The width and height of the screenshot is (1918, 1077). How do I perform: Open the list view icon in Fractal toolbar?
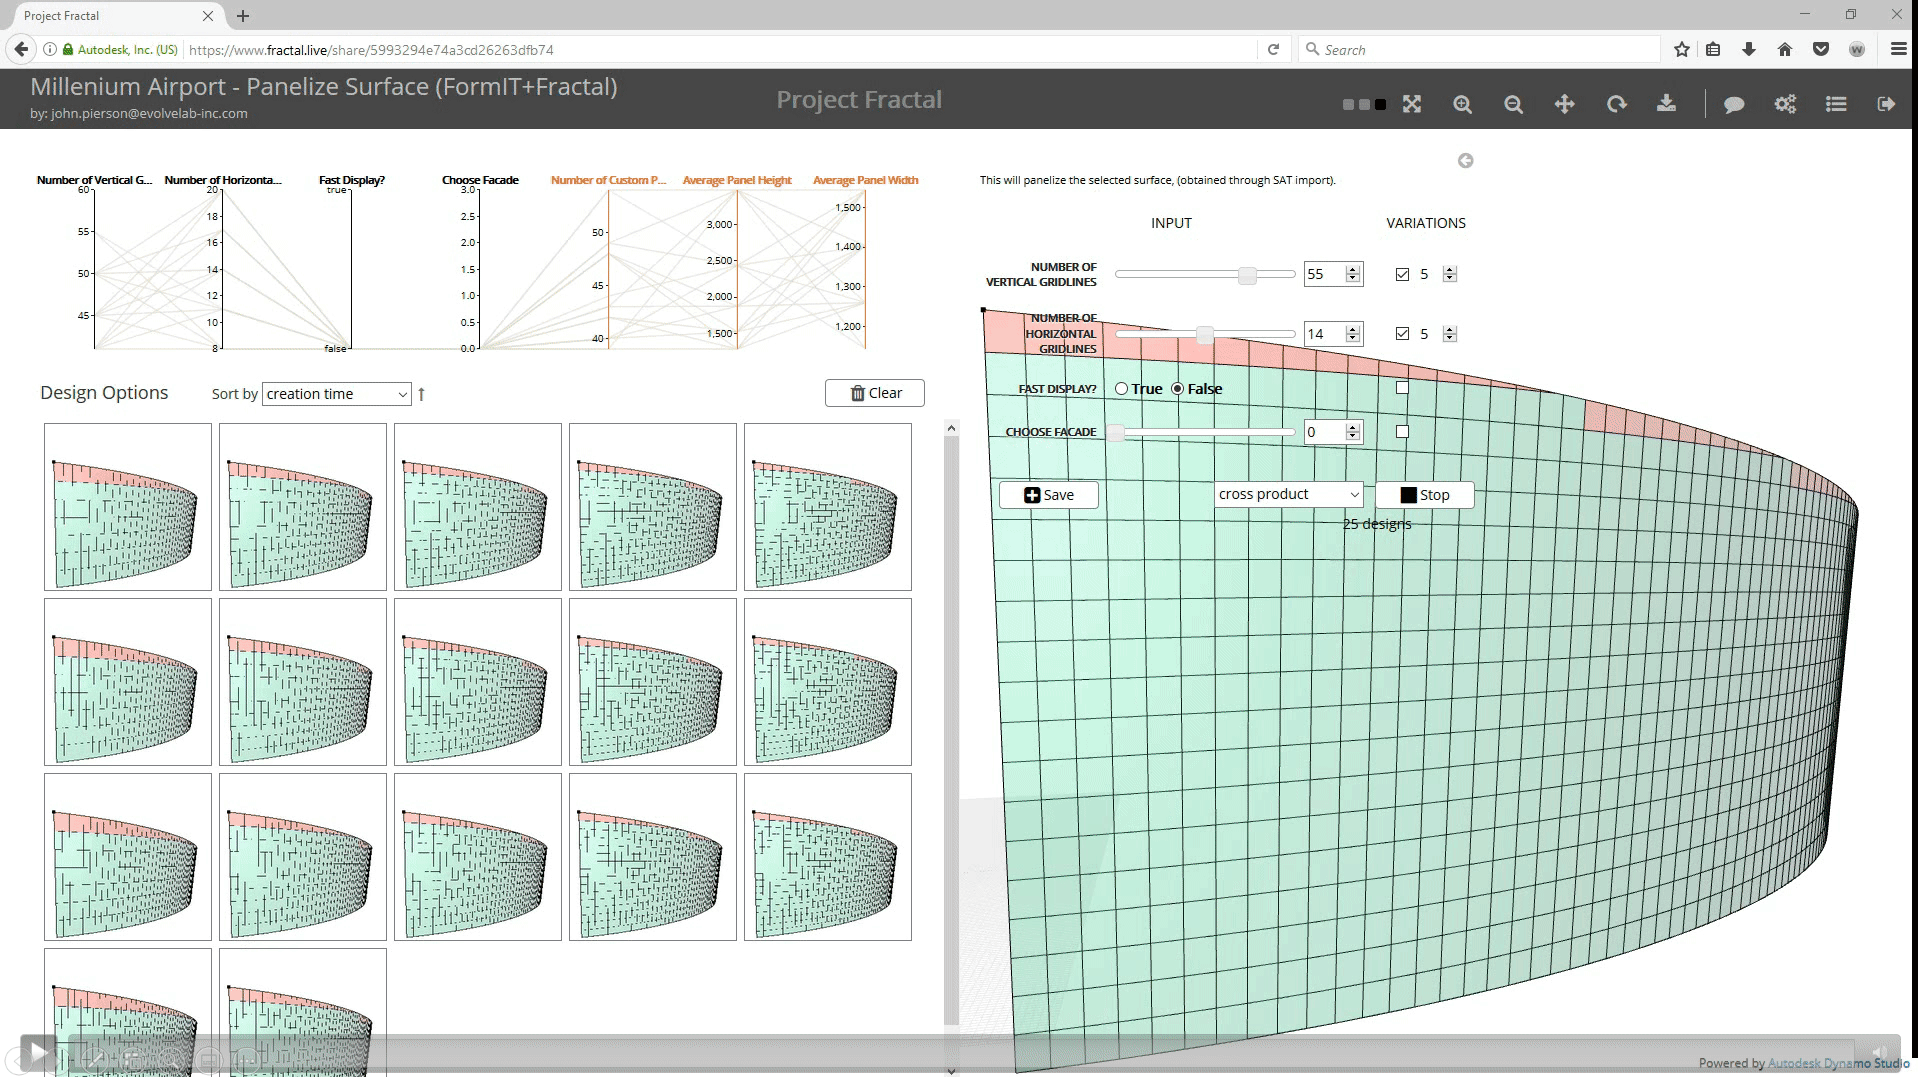[x=1836, y=104]
